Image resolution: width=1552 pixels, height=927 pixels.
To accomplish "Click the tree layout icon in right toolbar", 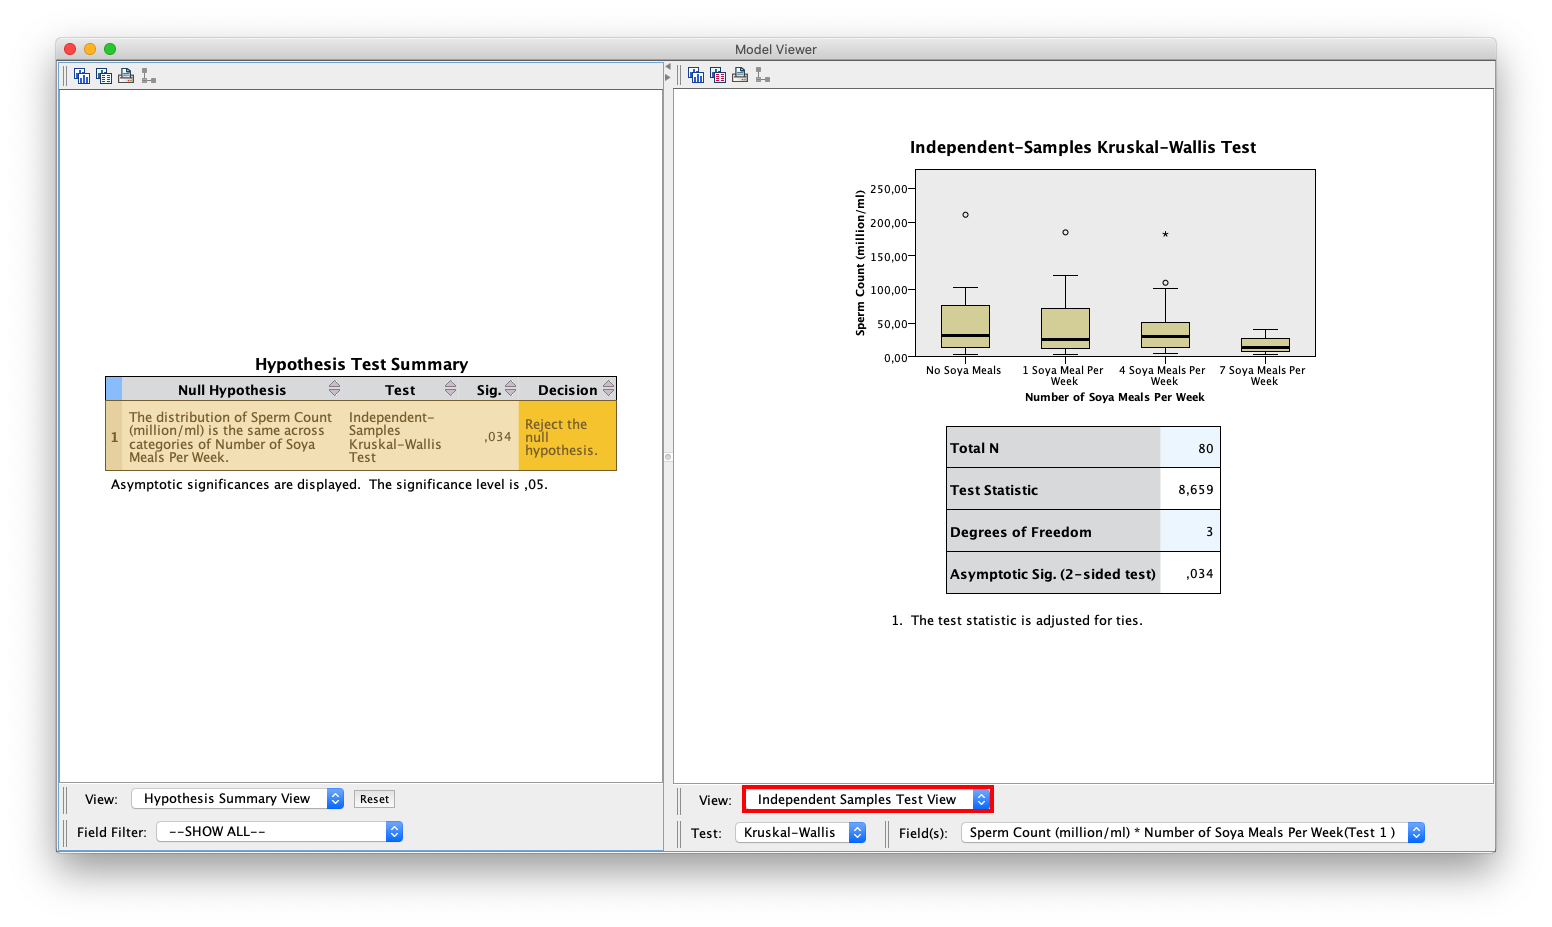I will pos(762,75).
